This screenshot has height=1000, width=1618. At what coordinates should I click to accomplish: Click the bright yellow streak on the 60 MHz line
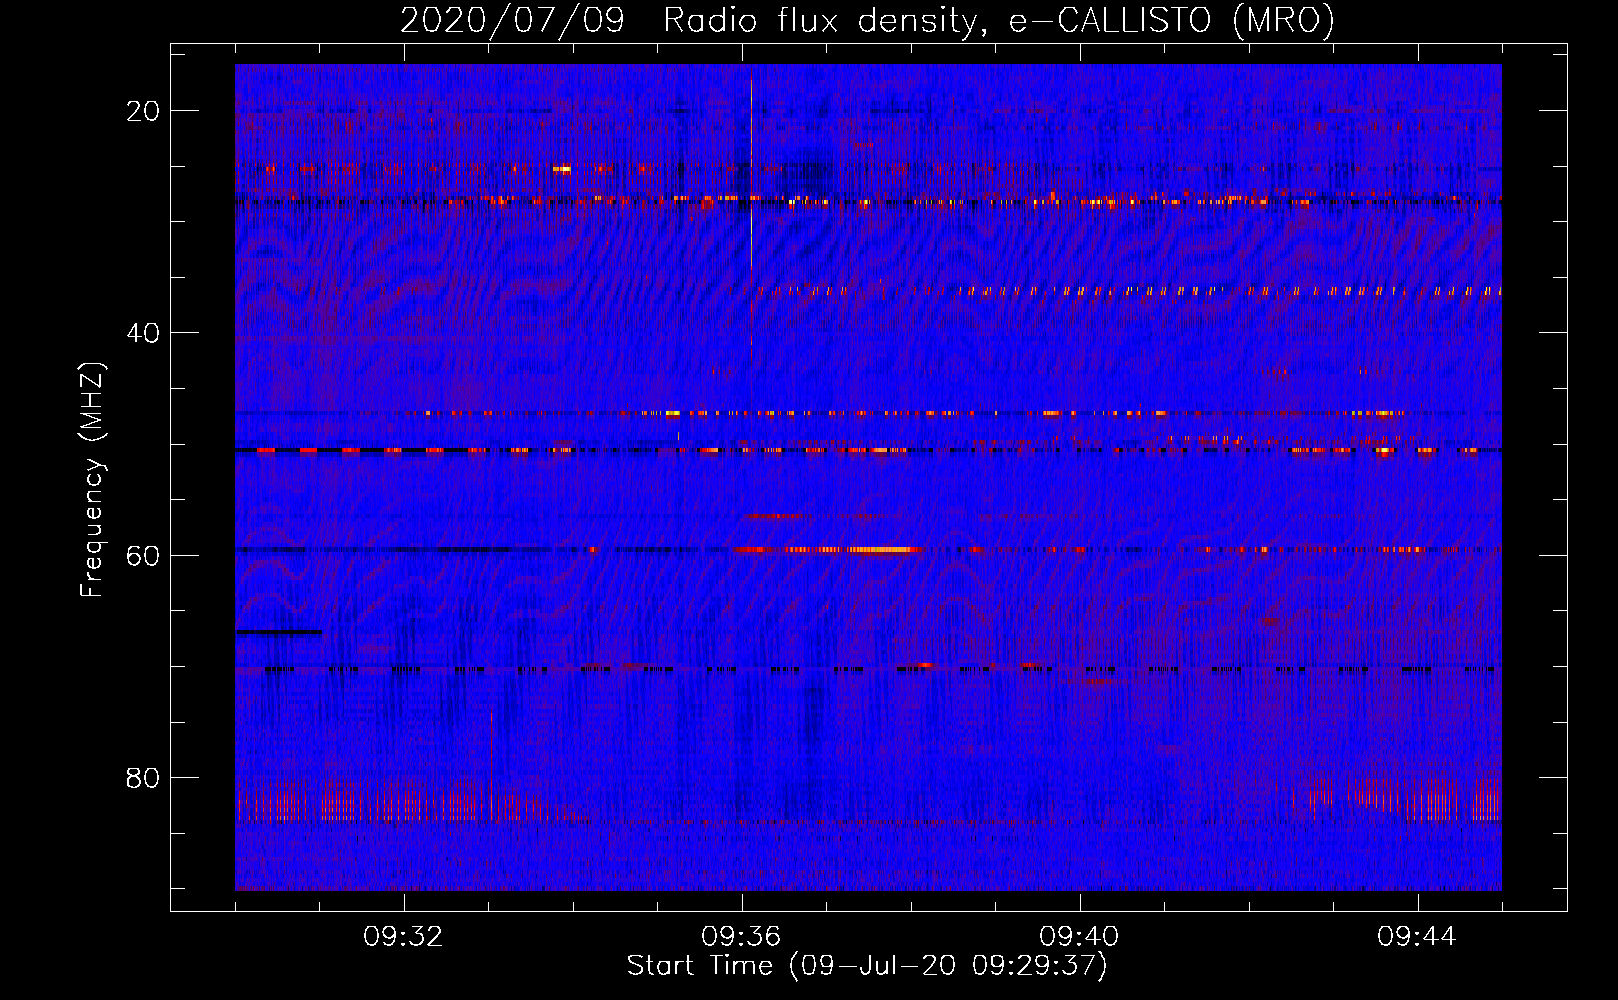tap(880, 549)
